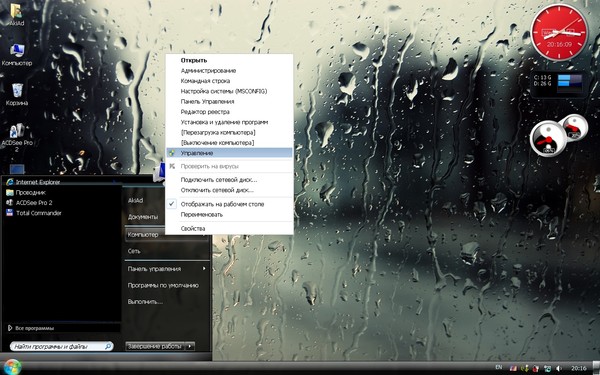Select [Перезагрузка компьютера] entry
The height and width of the screenshot is (375, 600).
click(218, 133)
